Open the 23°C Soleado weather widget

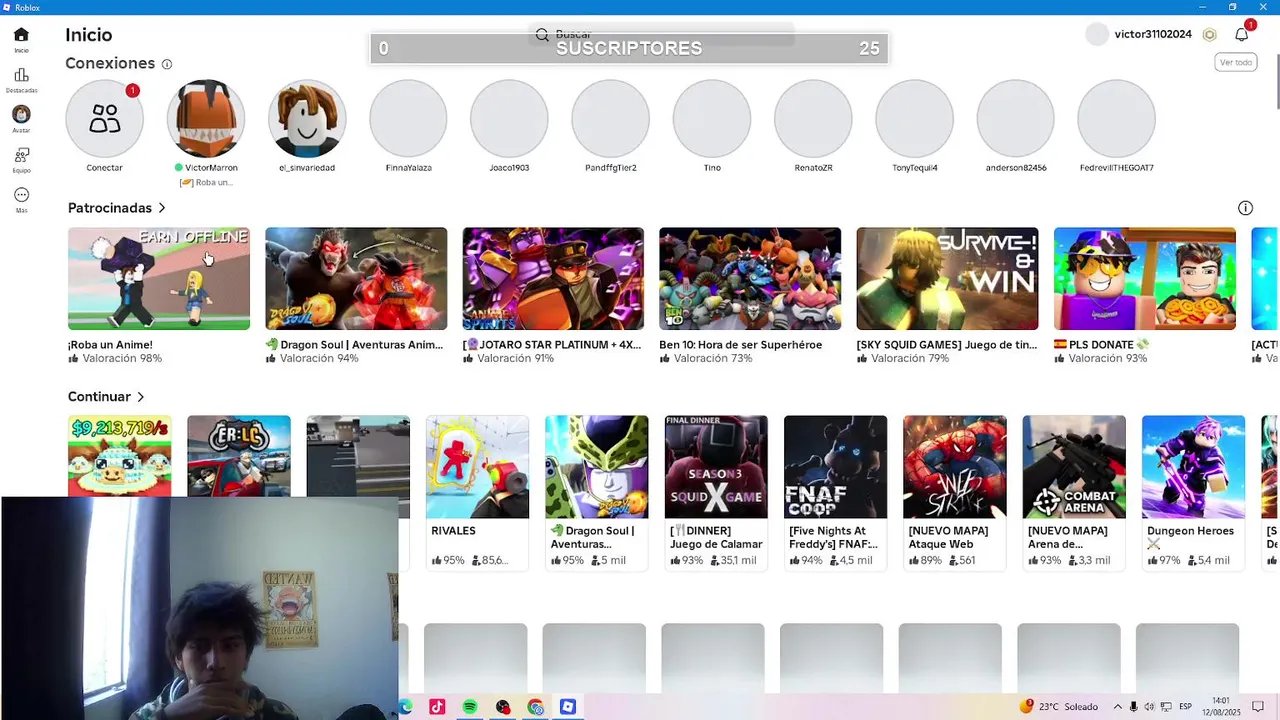tap(1059, 707)
